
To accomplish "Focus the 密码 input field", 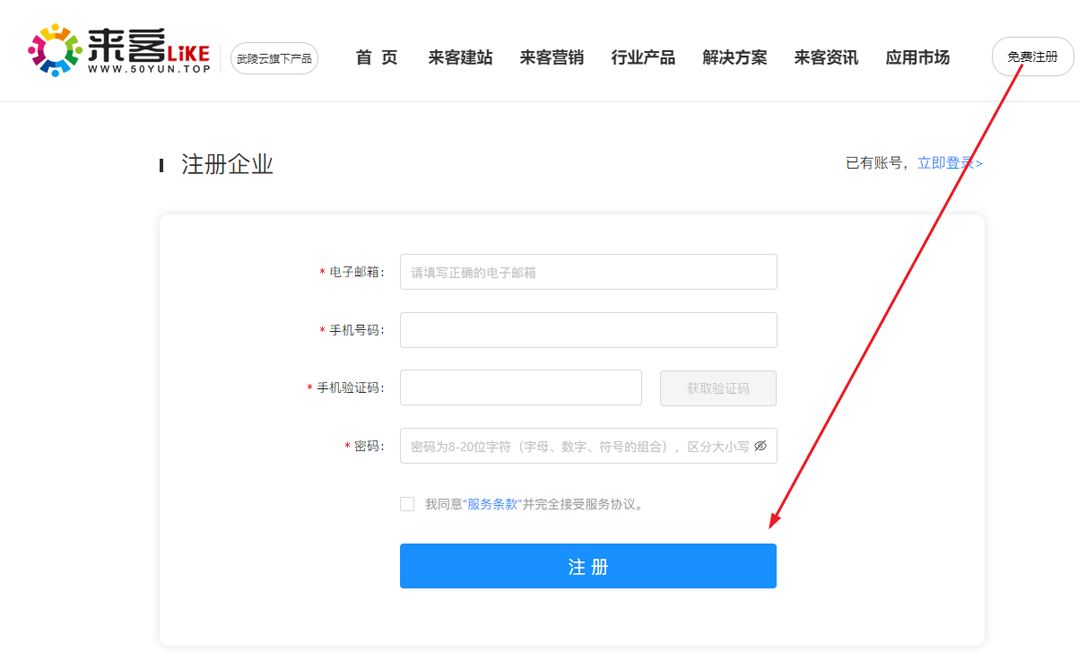I will click(588, 446).
